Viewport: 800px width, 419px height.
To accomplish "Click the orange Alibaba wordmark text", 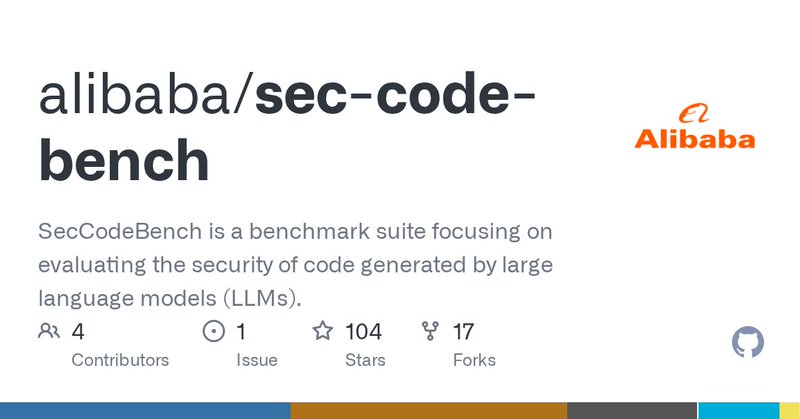I will coord(695,138).
